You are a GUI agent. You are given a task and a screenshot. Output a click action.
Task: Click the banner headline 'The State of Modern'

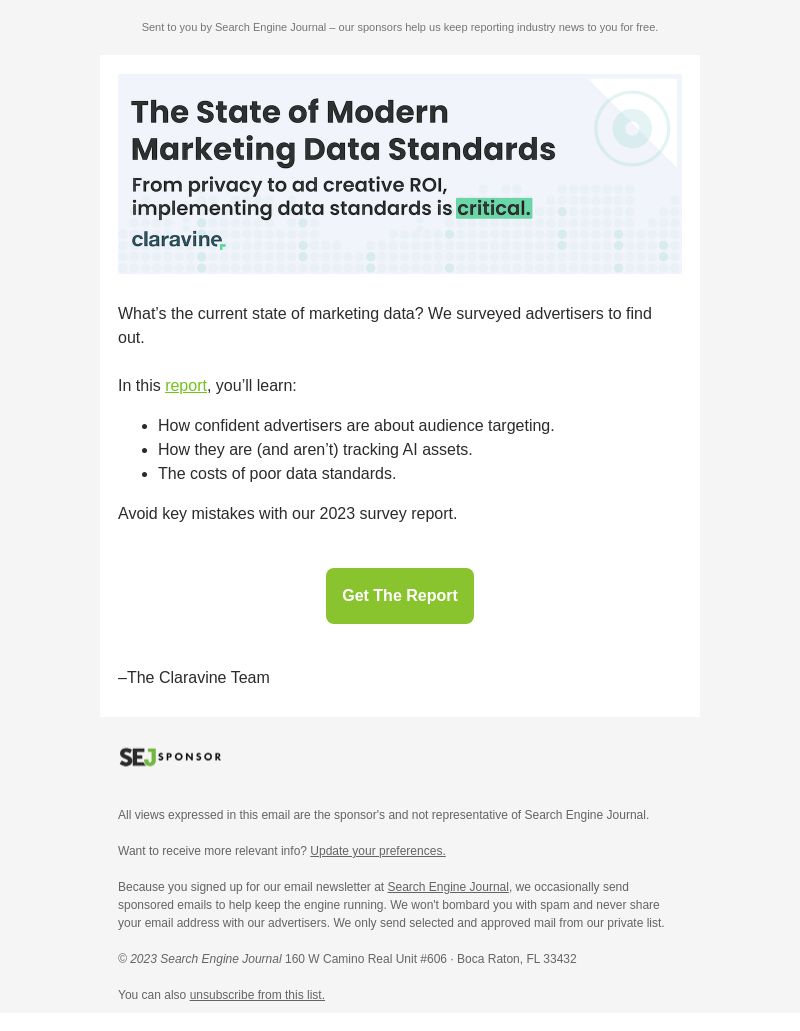(x=289, y=112)
